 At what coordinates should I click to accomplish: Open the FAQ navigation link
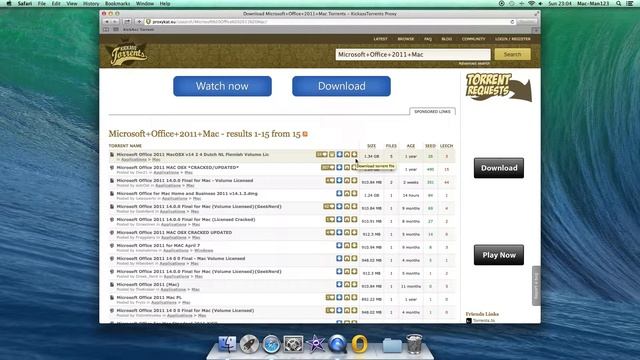click(x=428, y=39)
